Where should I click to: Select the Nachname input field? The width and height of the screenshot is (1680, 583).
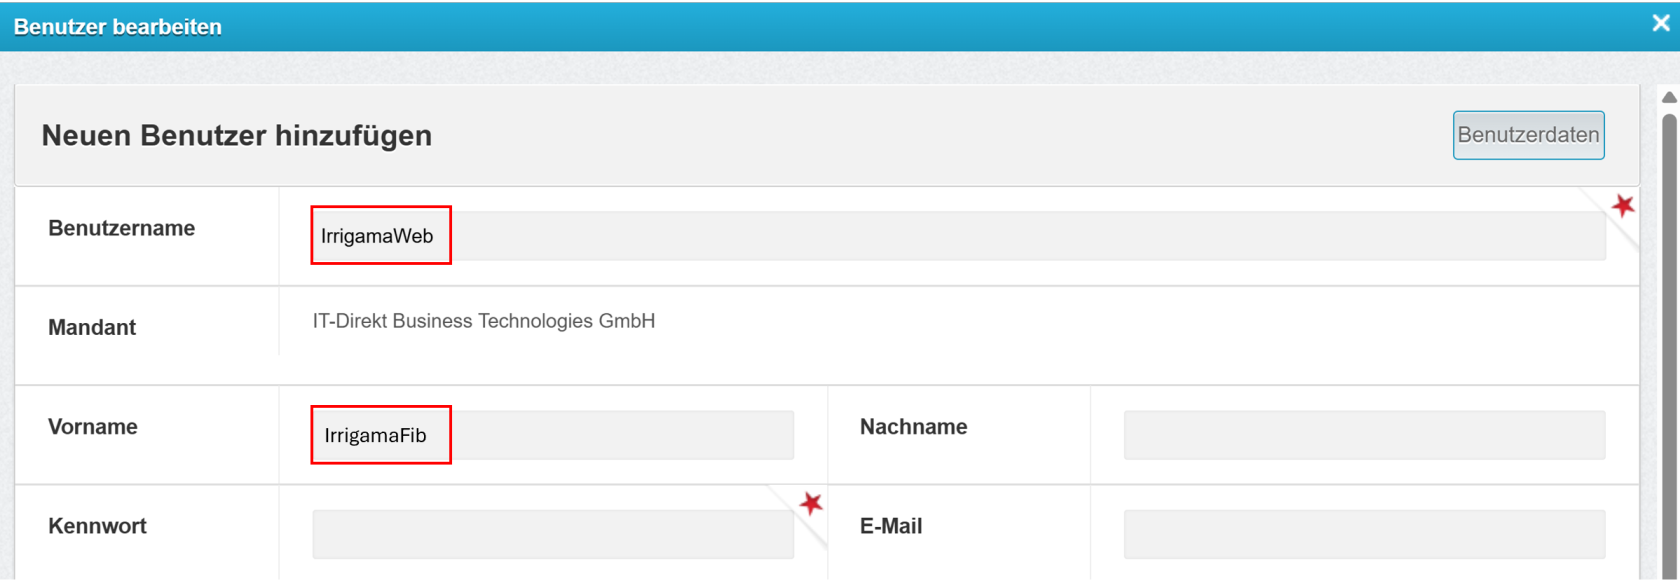click(1364, 435)
